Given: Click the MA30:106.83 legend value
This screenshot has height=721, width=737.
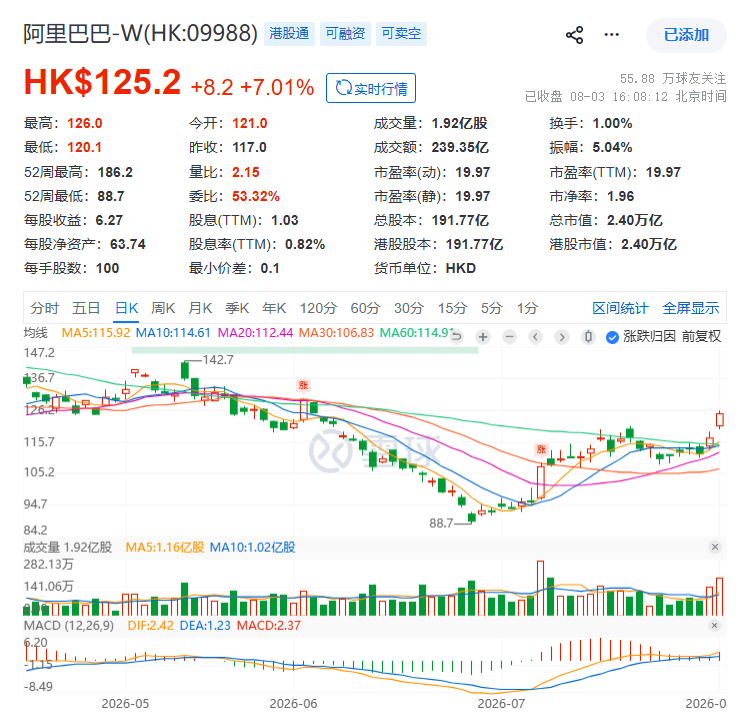Looking at the screenshot, I should [x=336, y=333].
